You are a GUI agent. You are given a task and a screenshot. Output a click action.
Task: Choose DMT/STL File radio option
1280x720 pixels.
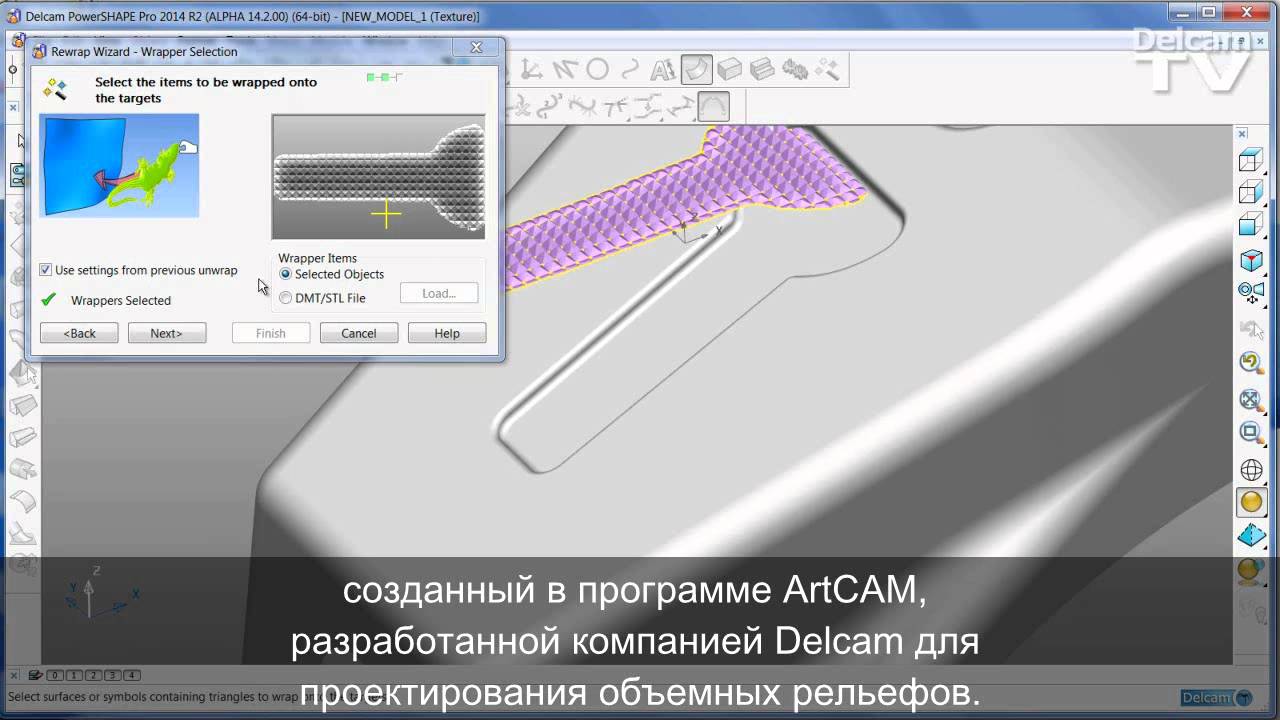[286, 298]
